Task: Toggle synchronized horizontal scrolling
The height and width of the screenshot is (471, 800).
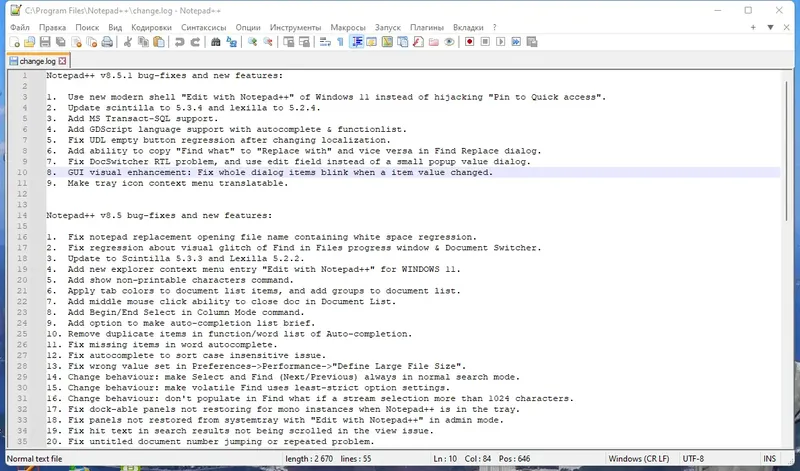Action: point(304,42)
